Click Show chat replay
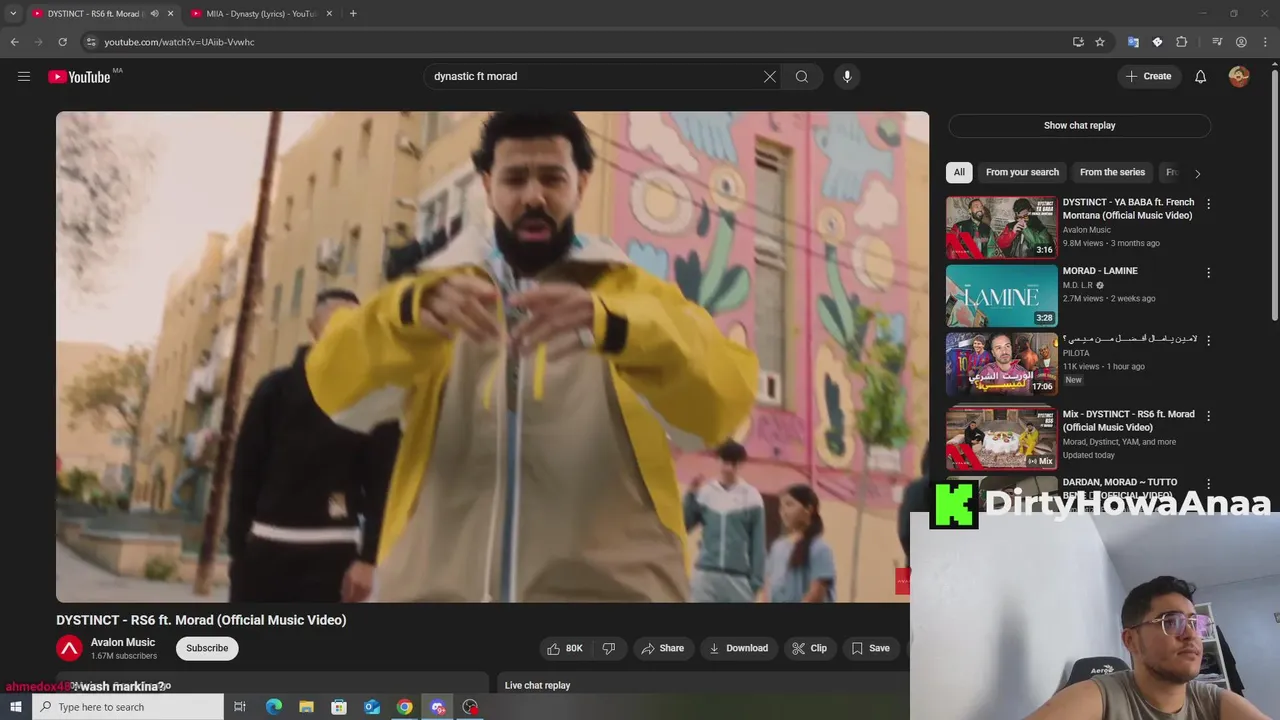The height and width of the screenshot is (720, 1280). tap(1079, 125)
